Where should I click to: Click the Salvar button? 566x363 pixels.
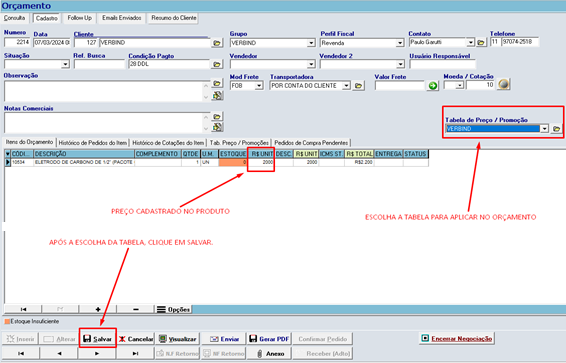(98, 339)
